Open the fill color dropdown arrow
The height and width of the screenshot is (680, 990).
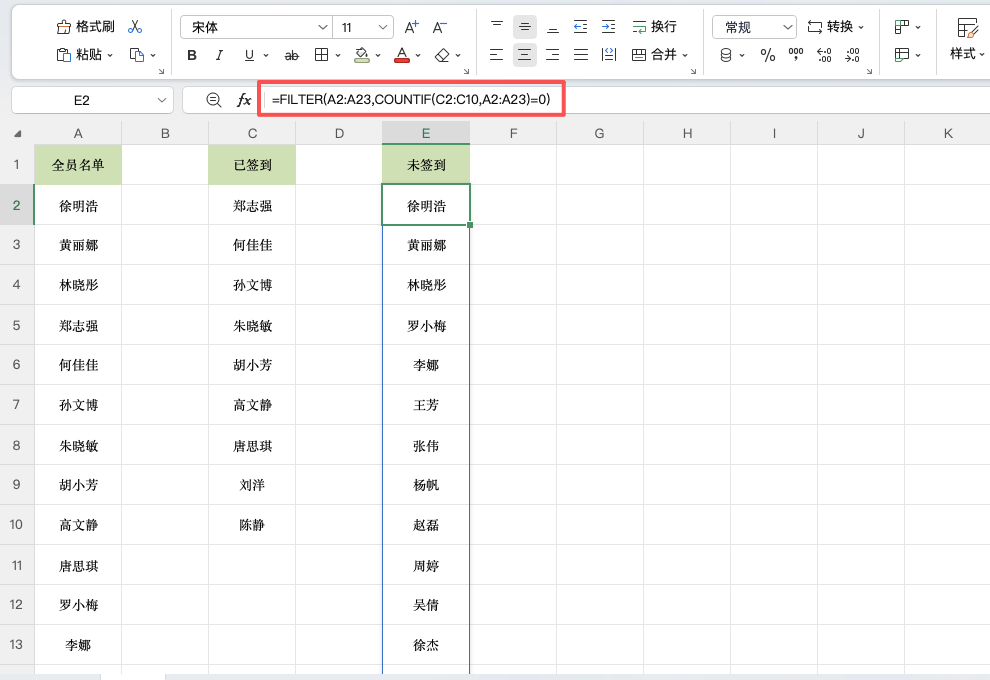coord(378,56)
